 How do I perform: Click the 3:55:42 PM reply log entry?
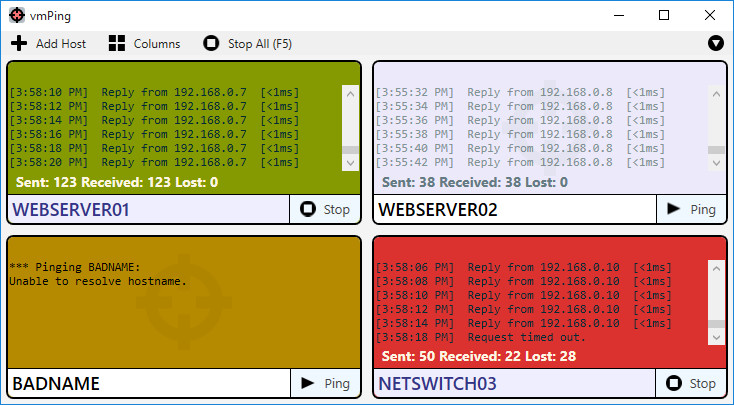[520, 162]
